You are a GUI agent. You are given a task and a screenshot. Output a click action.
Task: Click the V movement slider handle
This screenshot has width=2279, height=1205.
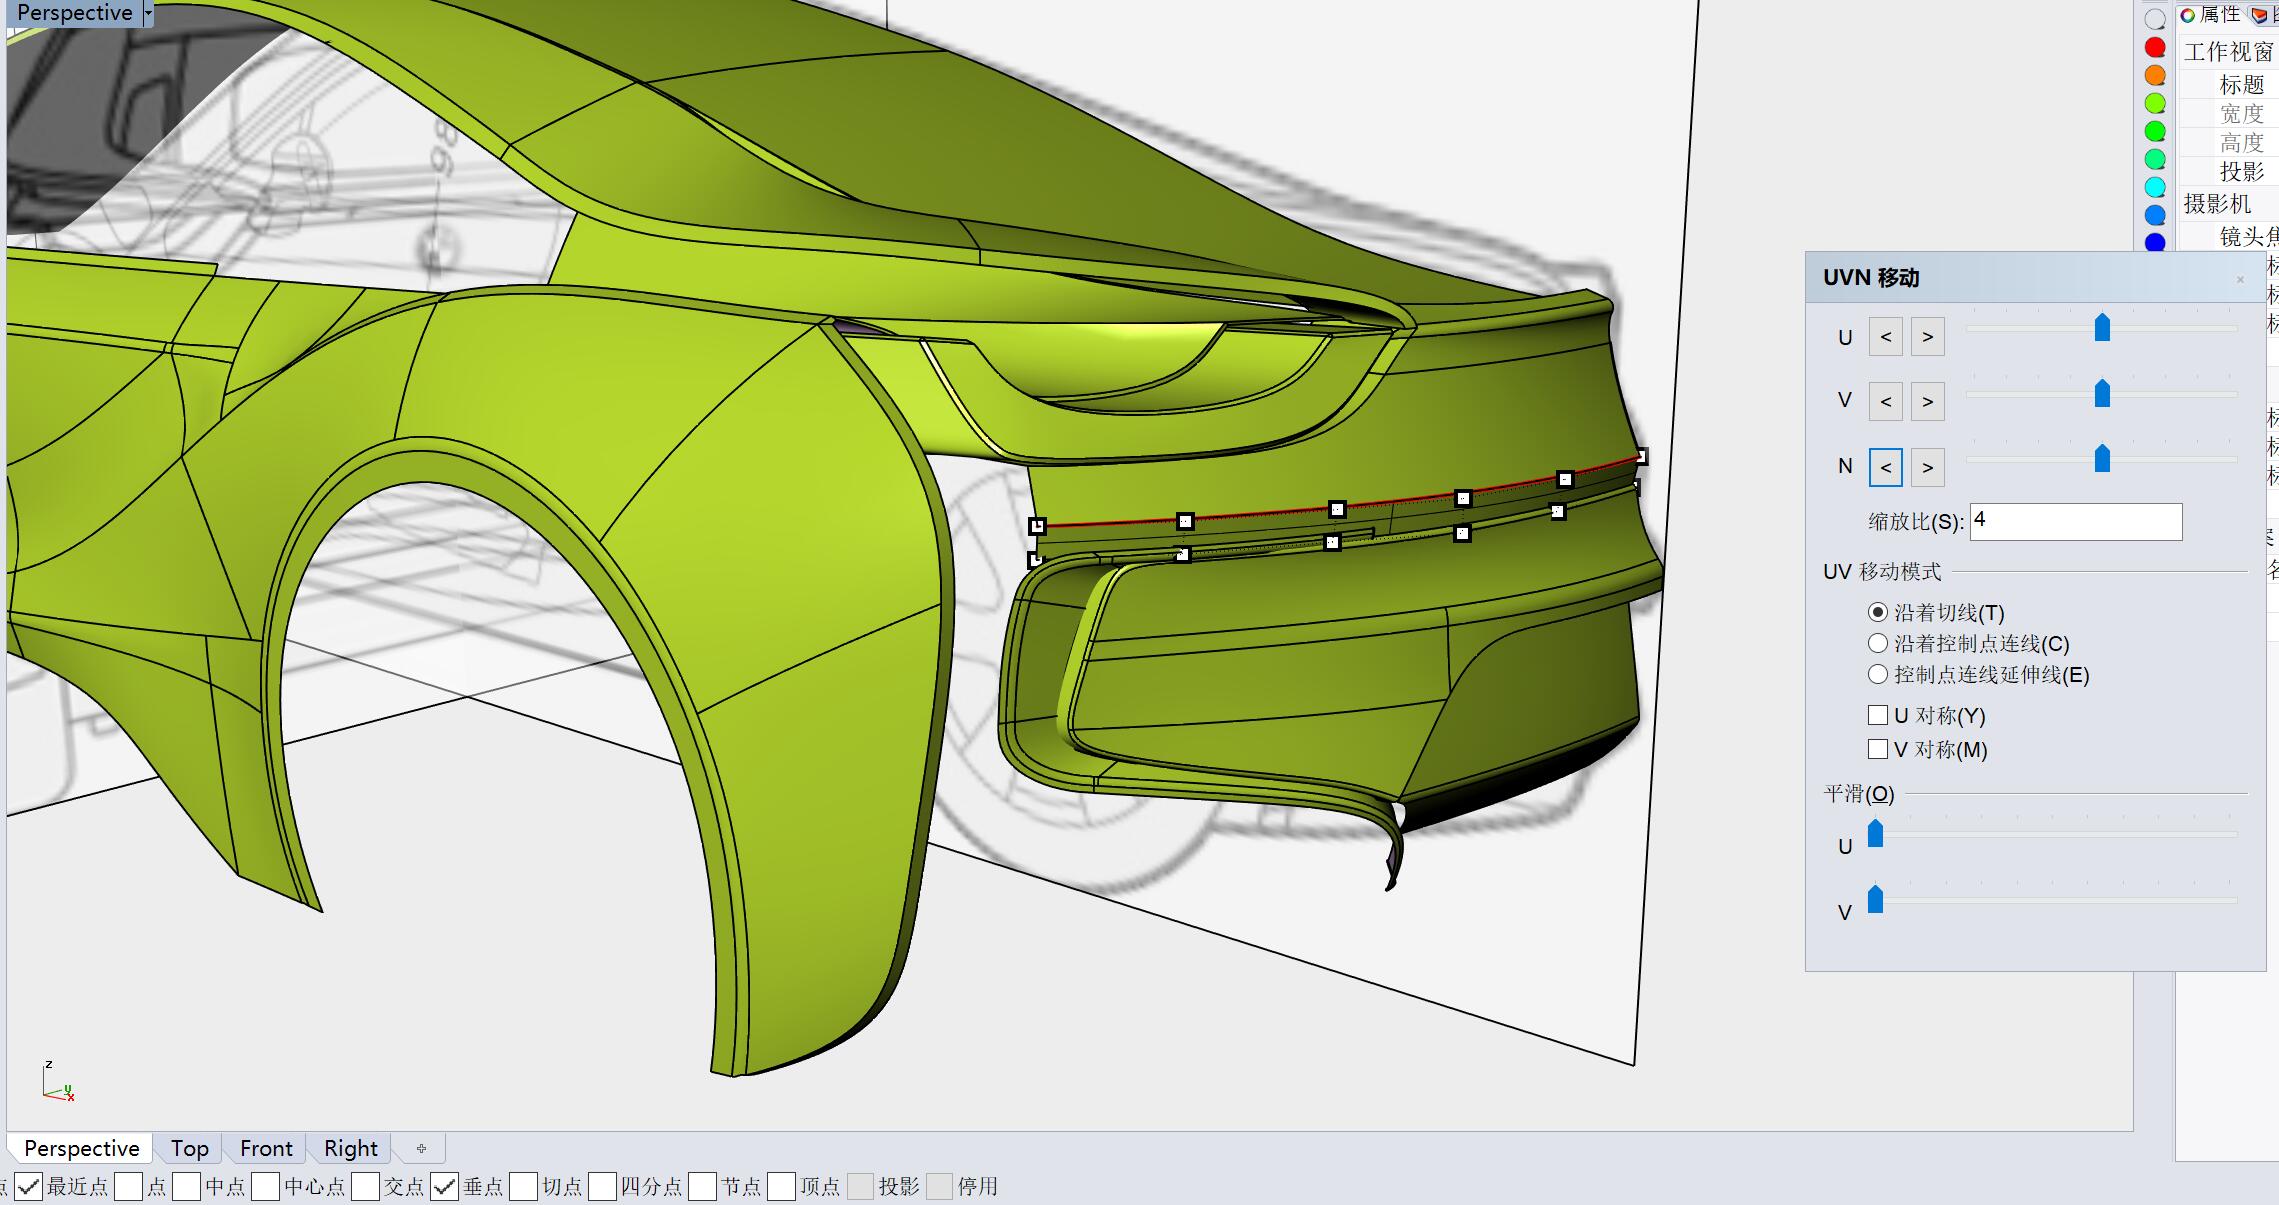[2102, 394]
